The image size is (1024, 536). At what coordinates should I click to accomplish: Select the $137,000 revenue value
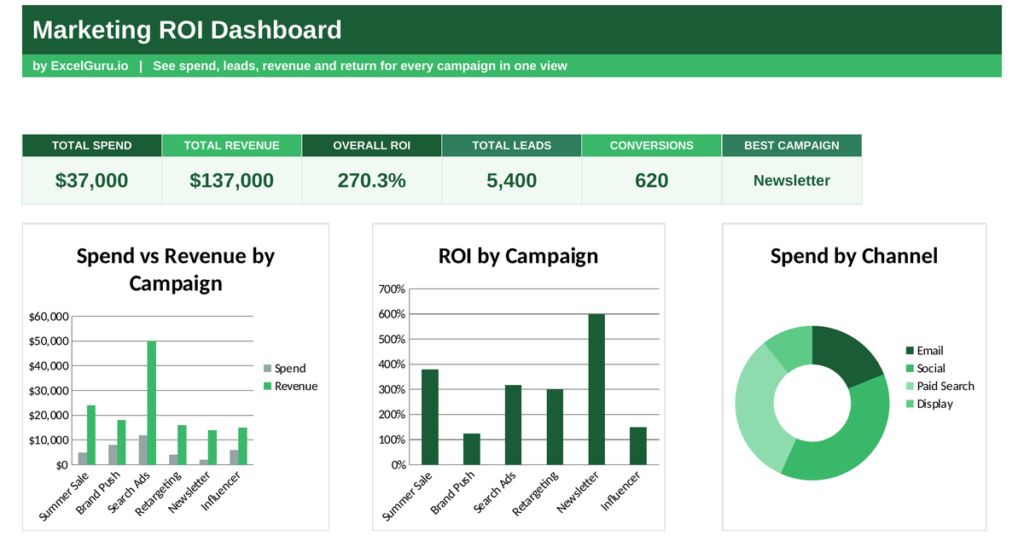(x=232, y=181)
